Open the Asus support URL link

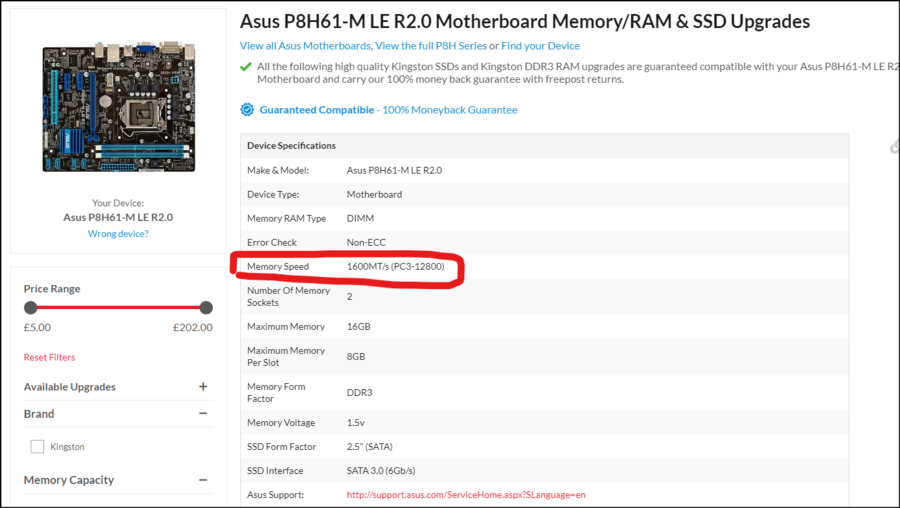coord(466,495)
